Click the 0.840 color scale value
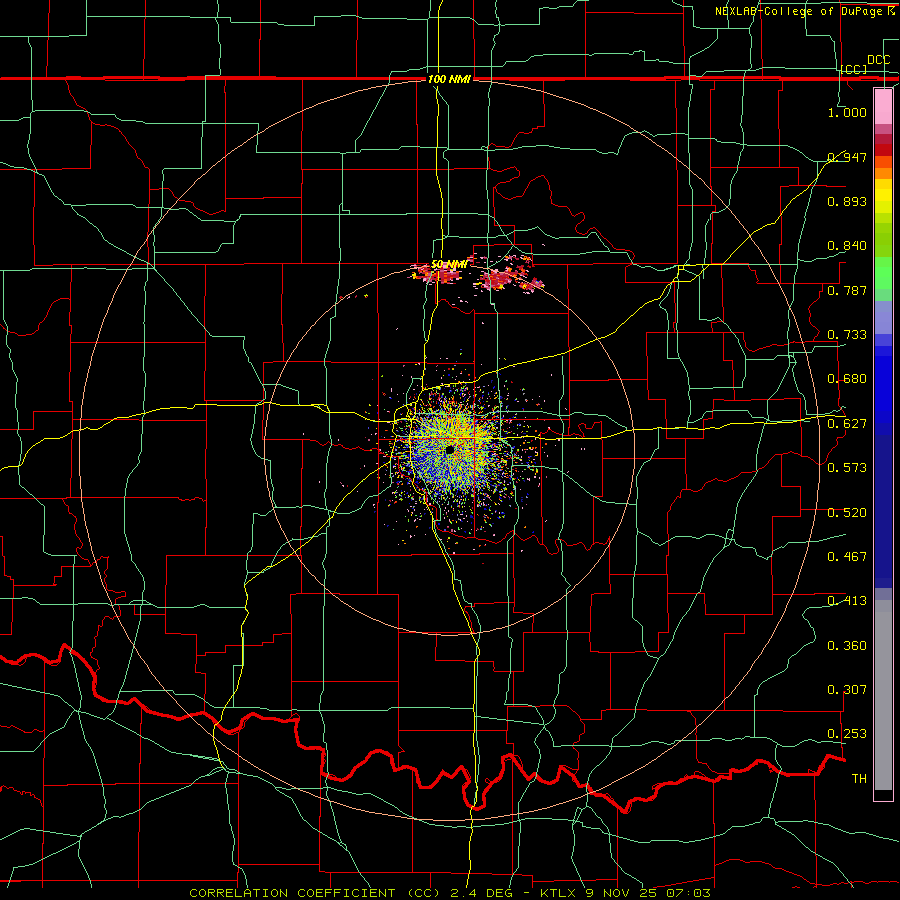Viewport: 900px width, 900px height. coord(847,246)
